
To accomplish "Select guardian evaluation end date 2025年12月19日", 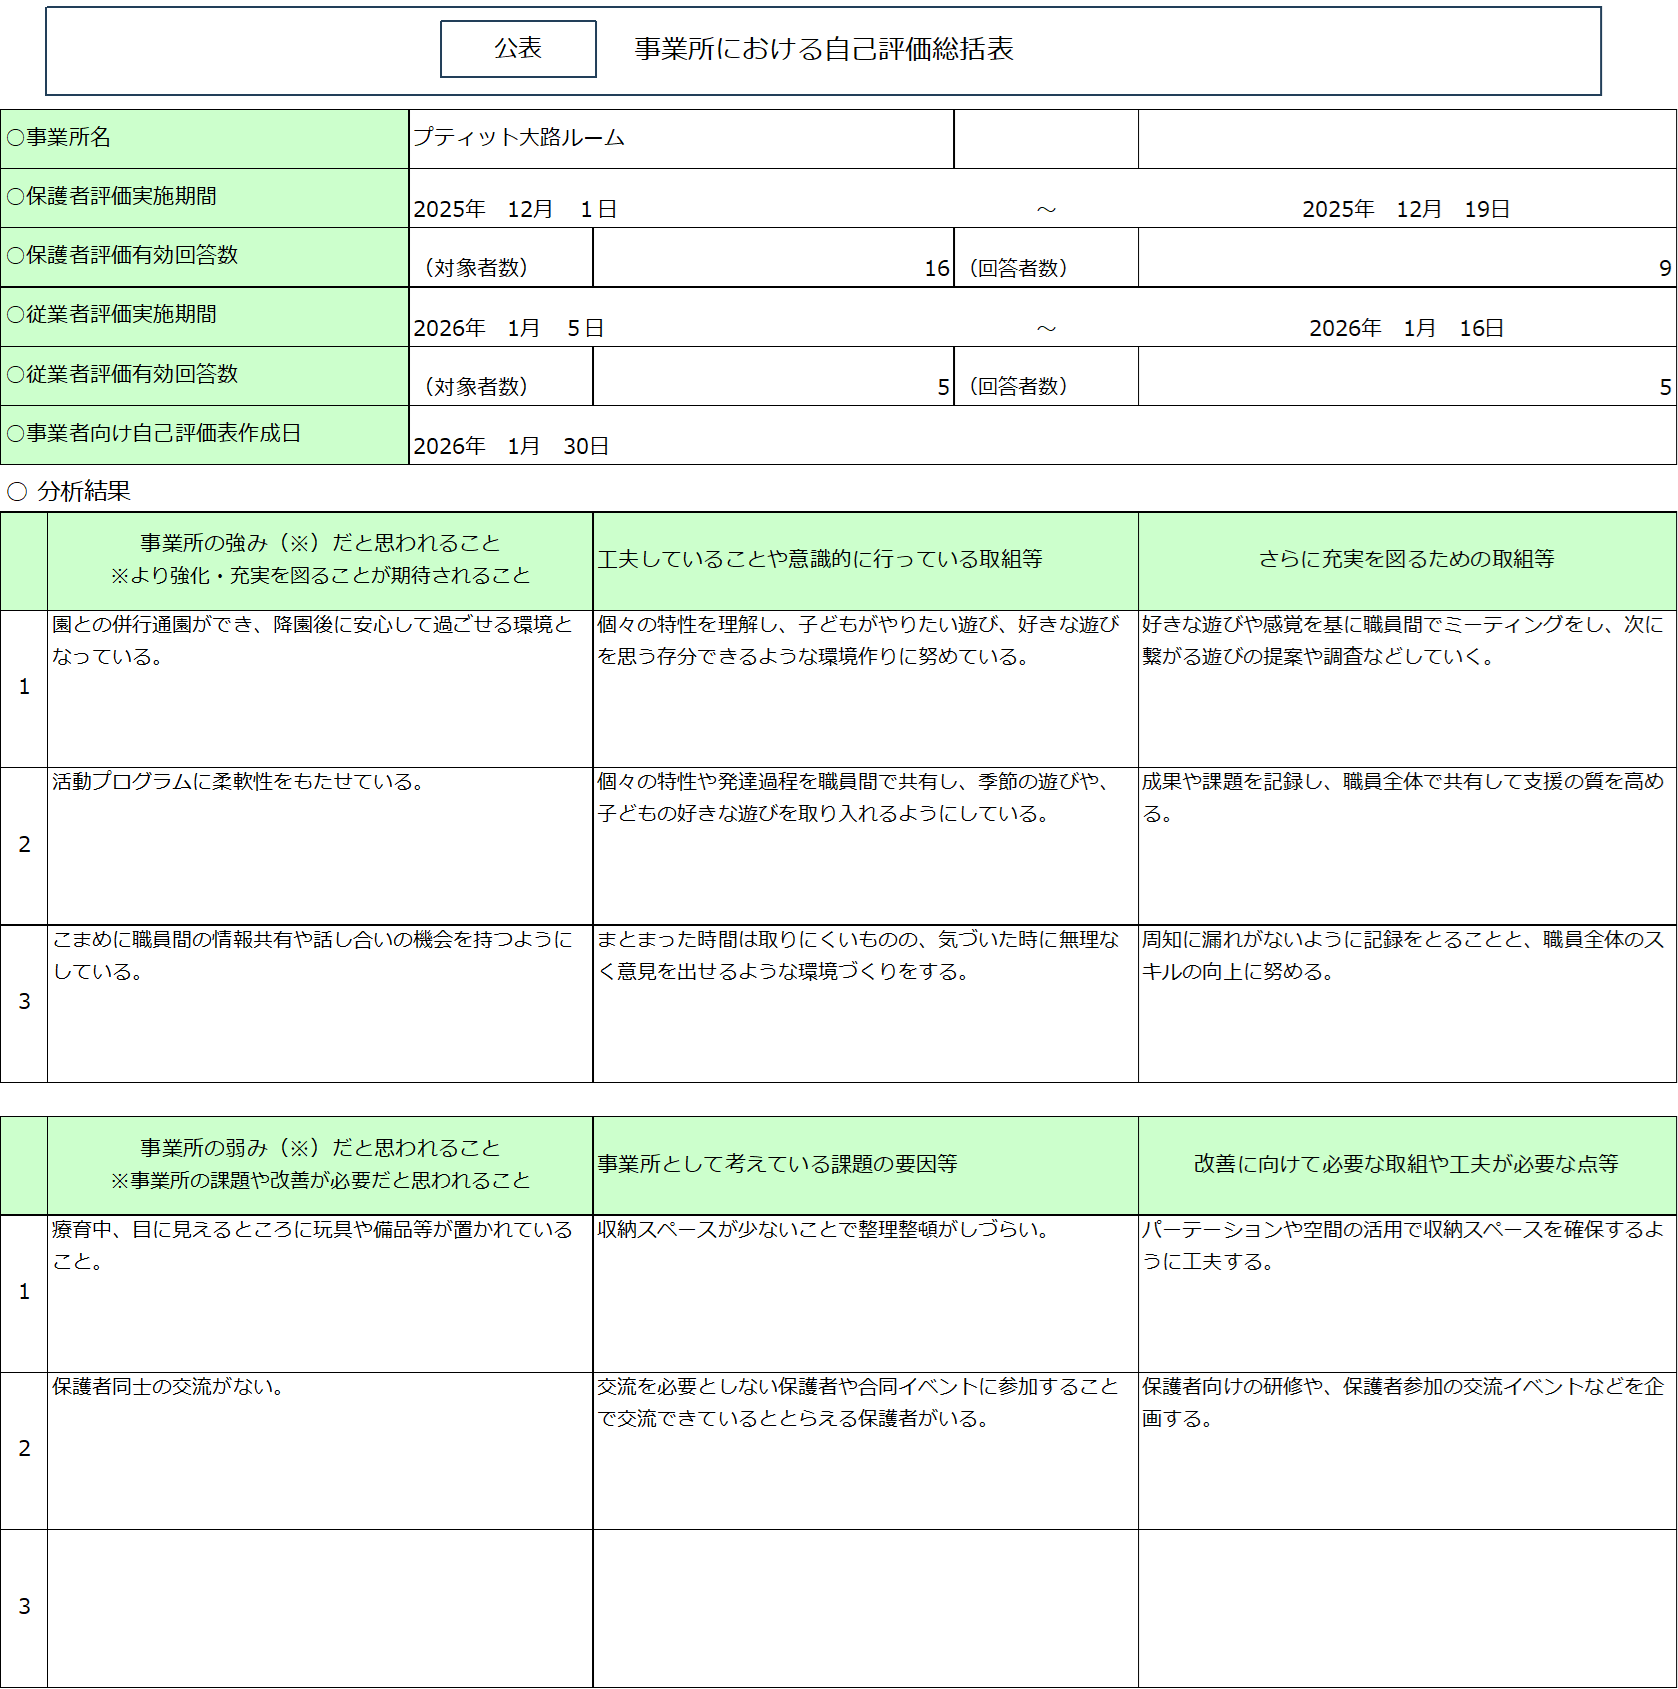I will (1405, 209).
